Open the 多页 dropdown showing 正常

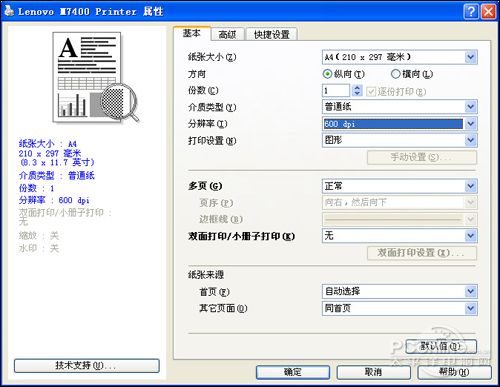tap(400, 186)
